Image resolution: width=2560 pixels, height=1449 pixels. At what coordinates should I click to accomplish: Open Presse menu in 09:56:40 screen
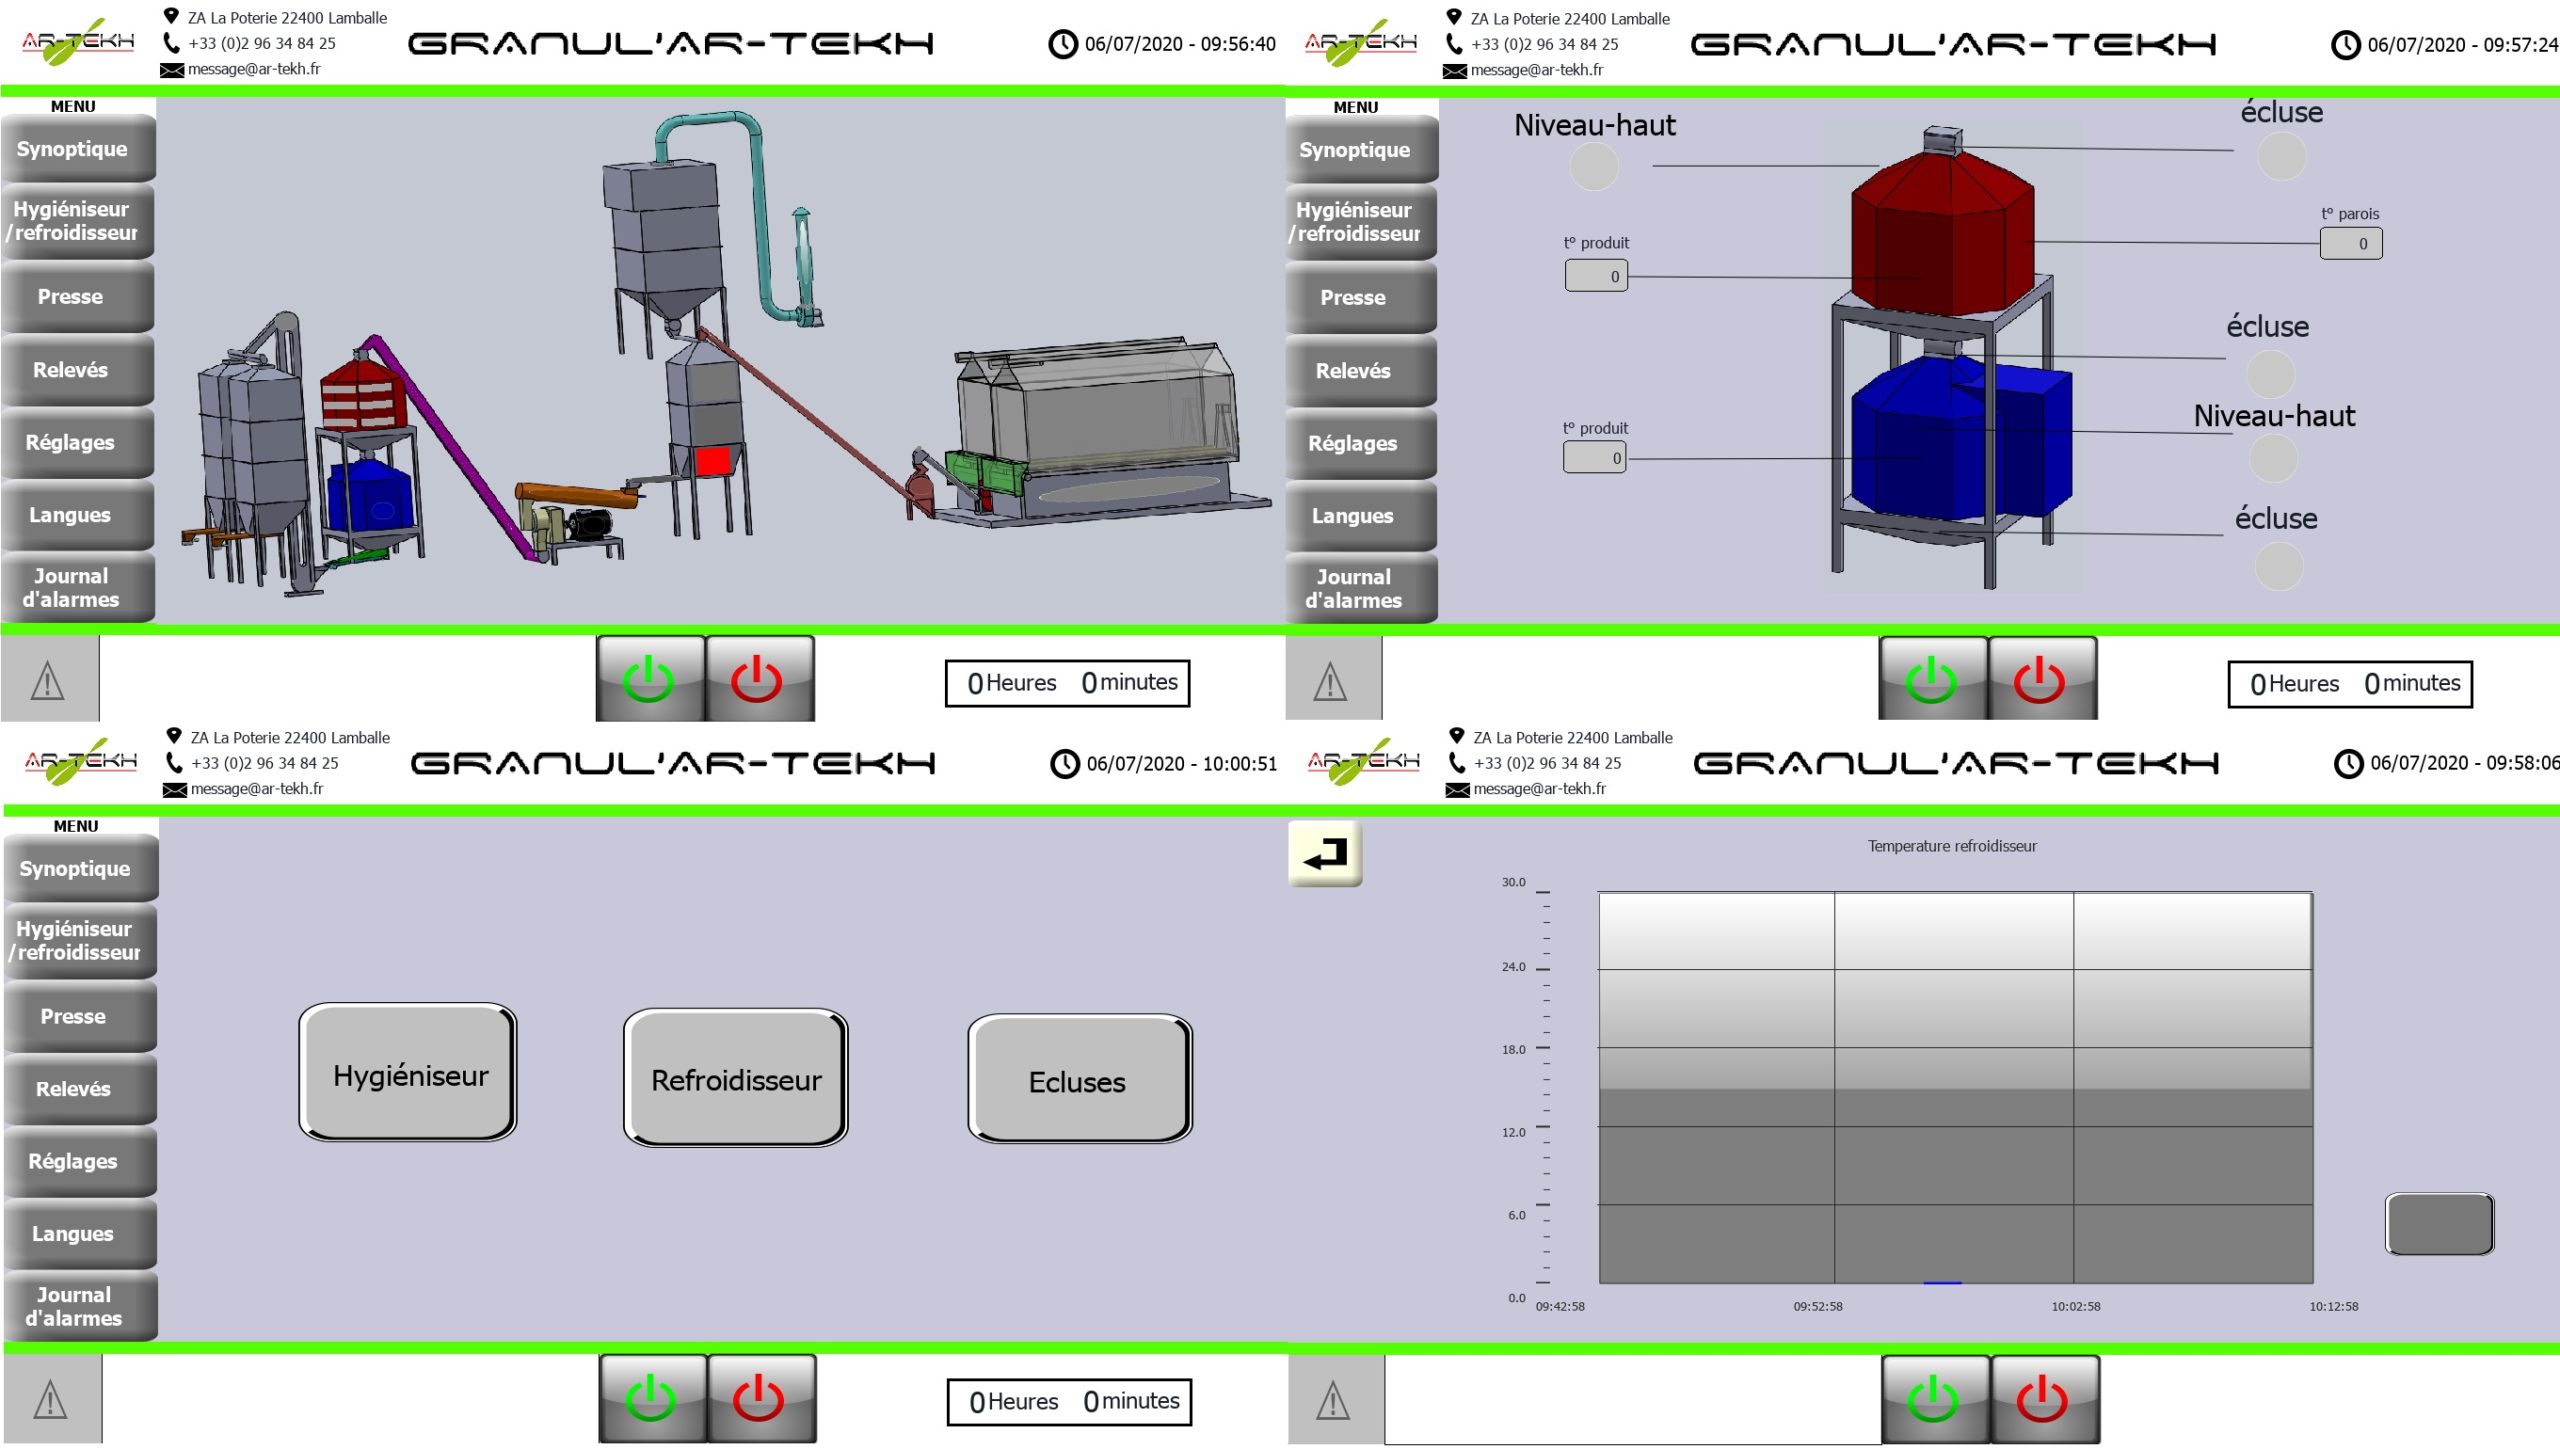78,297
